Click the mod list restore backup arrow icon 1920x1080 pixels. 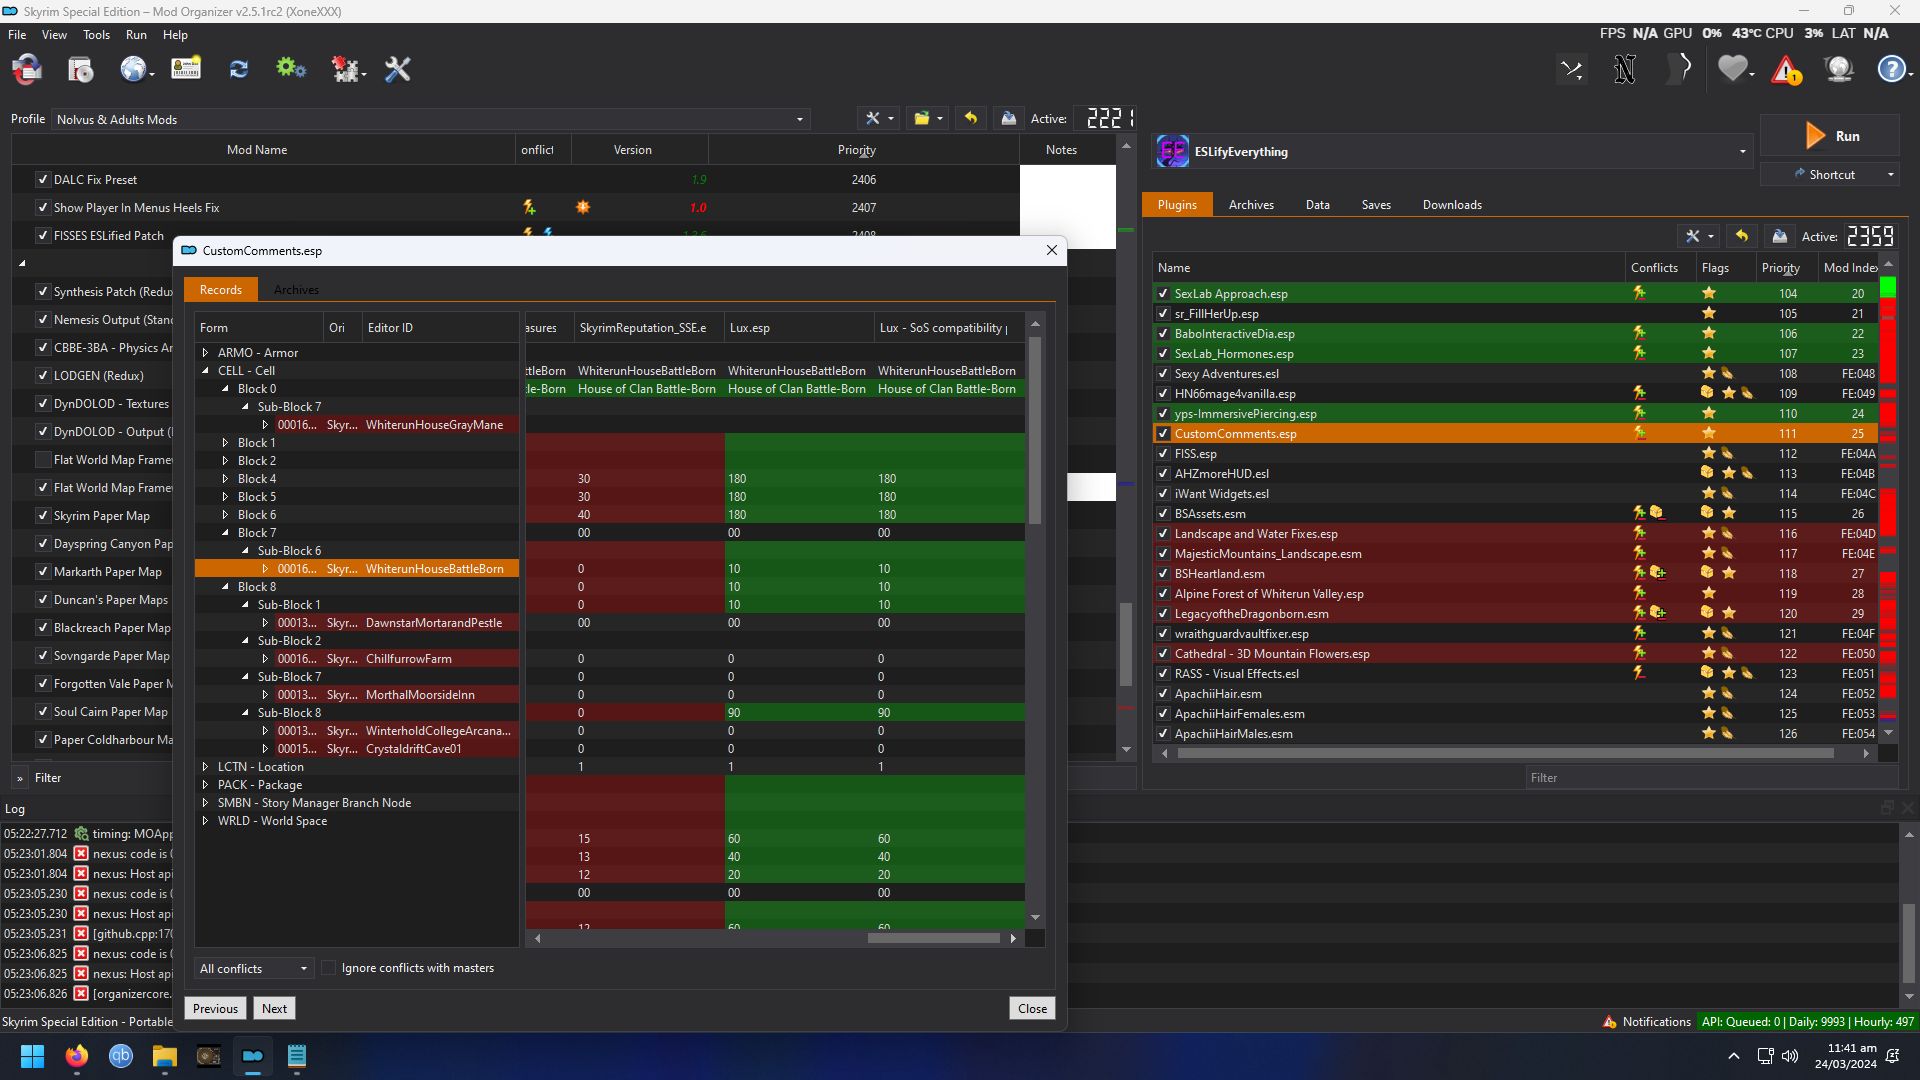click(x=970, y=118)
